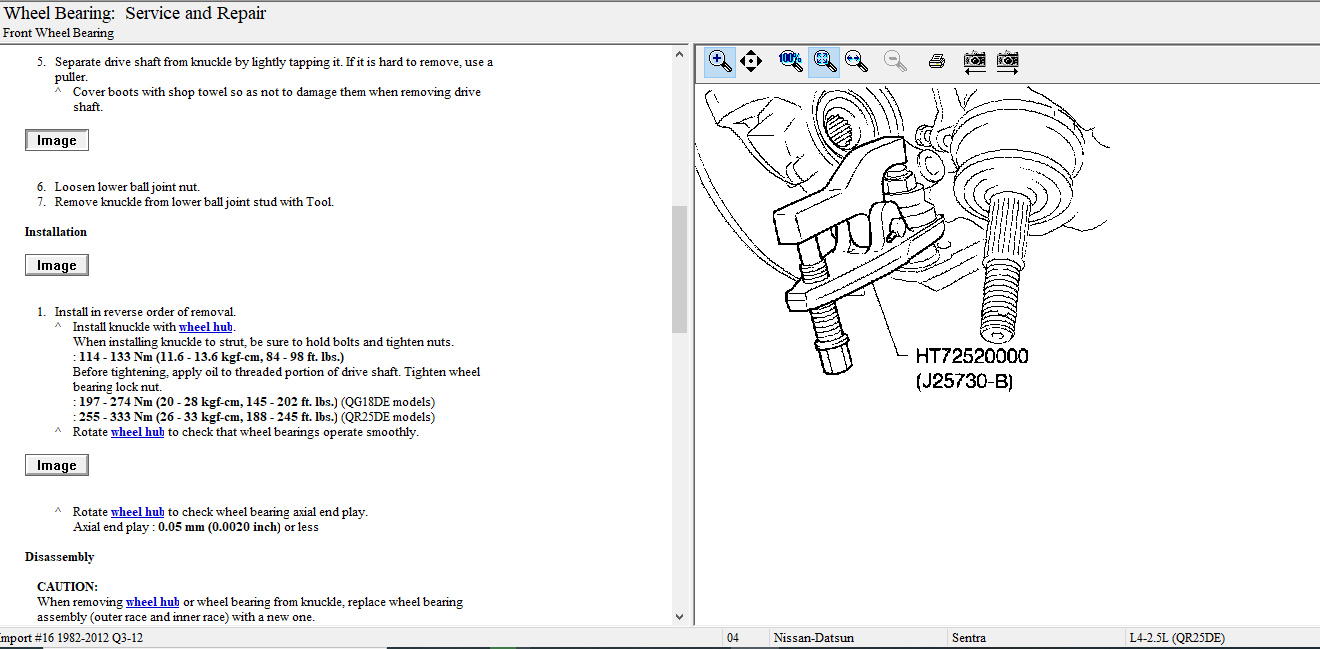Click the Disassembly heading
Screen dimensions: 1320x649
tap(60, 557)
